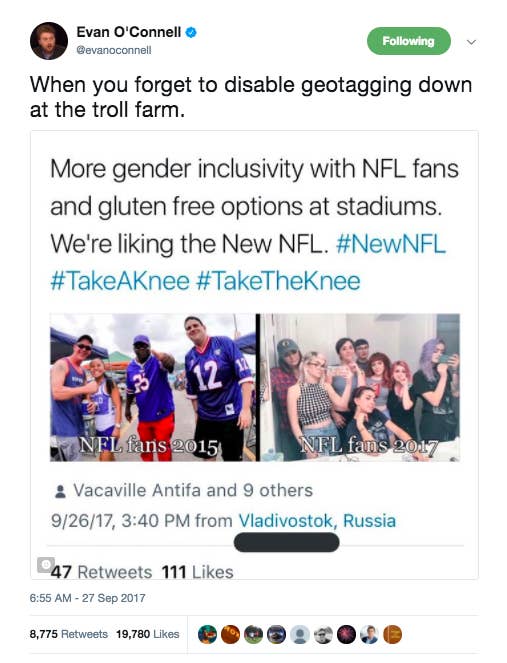Open the first liker's avatar
Screen dimensions: 507x663
[207, 635]
